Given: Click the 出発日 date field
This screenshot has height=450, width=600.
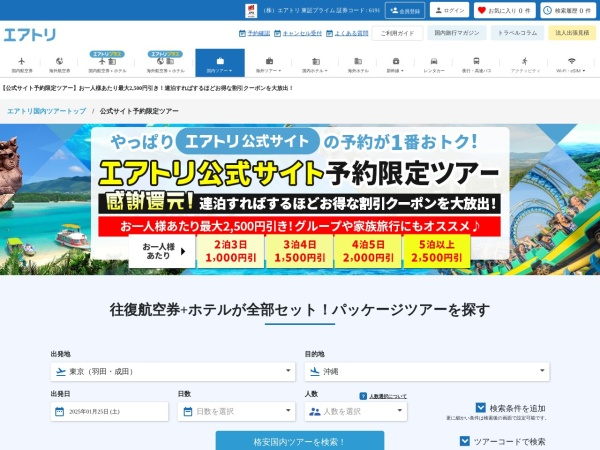Looking at the screenshot, I should tap(109, 412).
